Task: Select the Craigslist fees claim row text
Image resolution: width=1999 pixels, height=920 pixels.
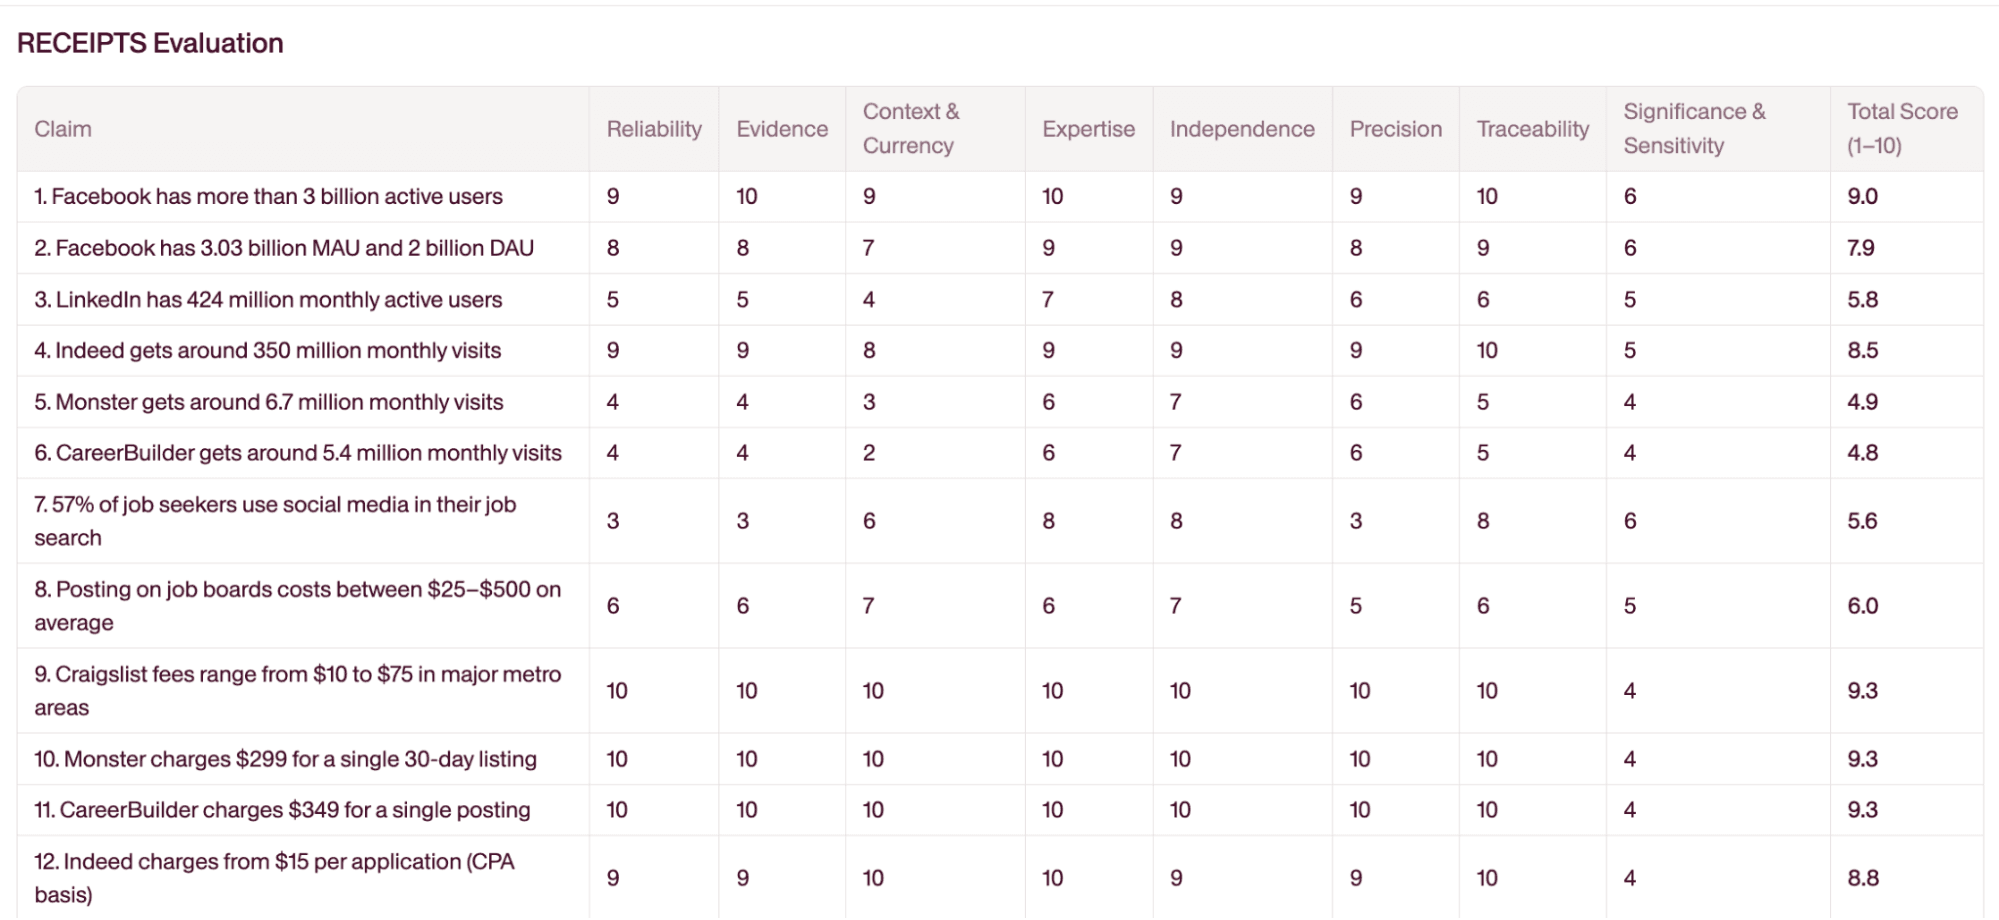Action: (297, 691)
